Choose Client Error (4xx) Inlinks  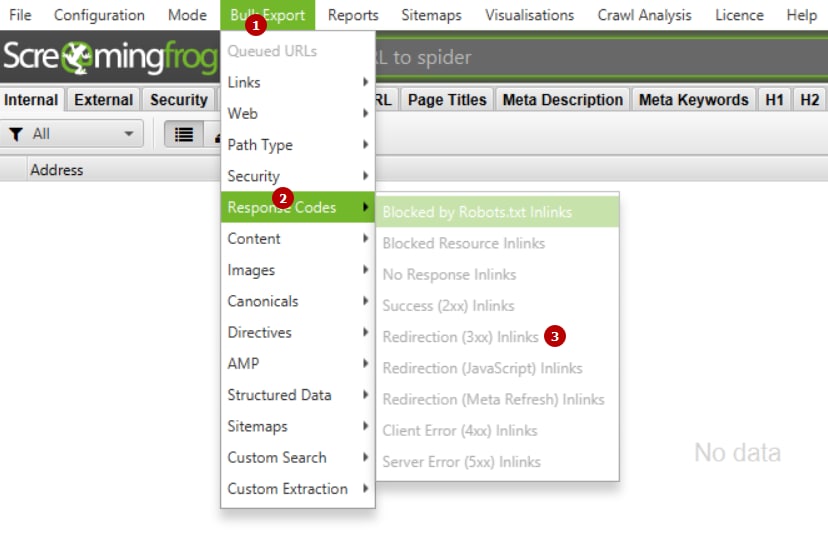pos(497,430)
